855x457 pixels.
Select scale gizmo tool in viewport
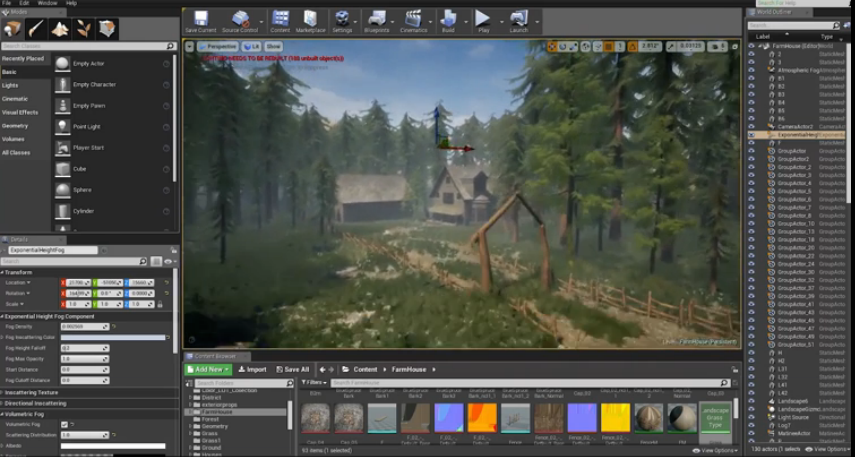pos(573,47)
